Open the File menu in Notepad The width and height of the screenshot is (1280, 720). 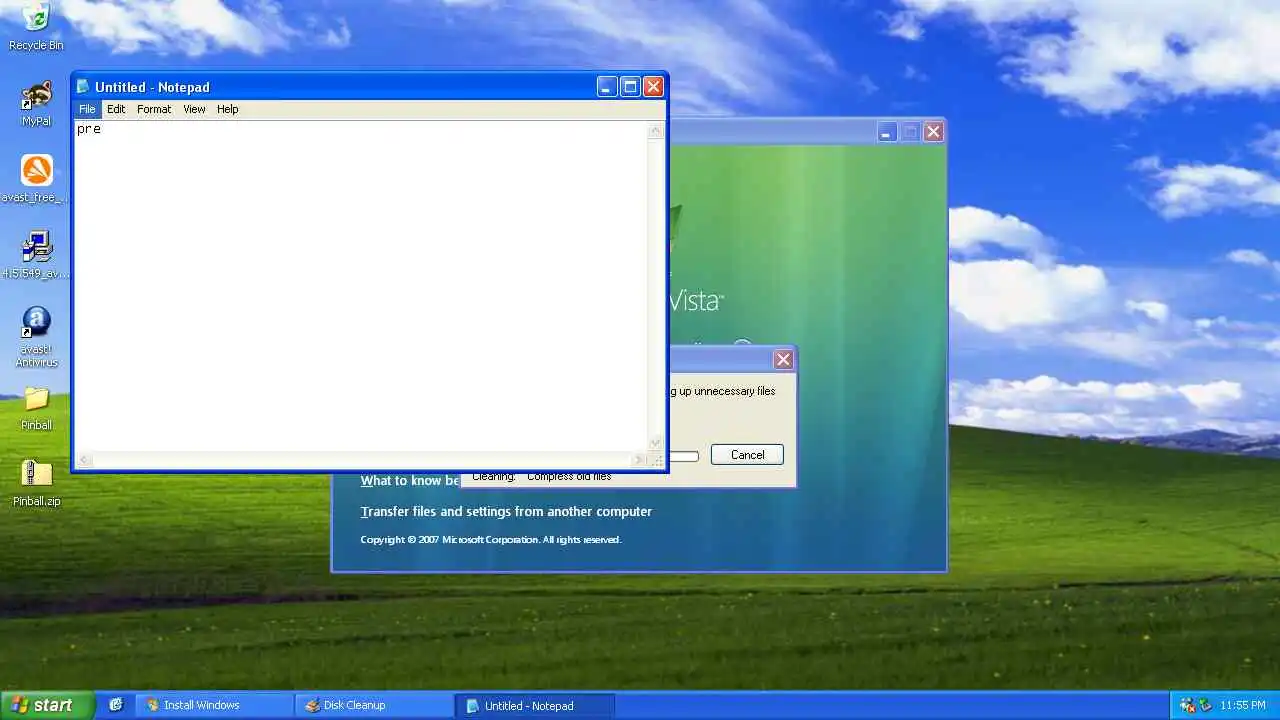[87, 109]
